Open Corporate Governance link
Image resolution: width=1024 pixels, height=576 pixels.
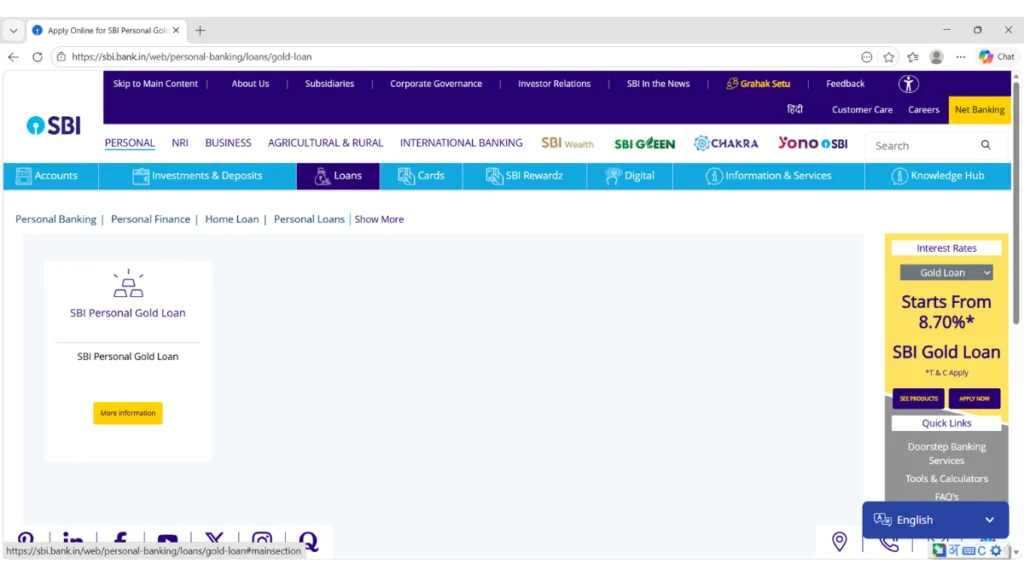[436, 84]
